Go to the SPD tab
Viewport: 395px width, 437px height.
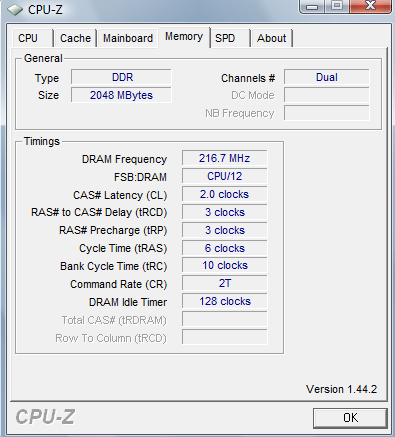[x=230, y=38]
